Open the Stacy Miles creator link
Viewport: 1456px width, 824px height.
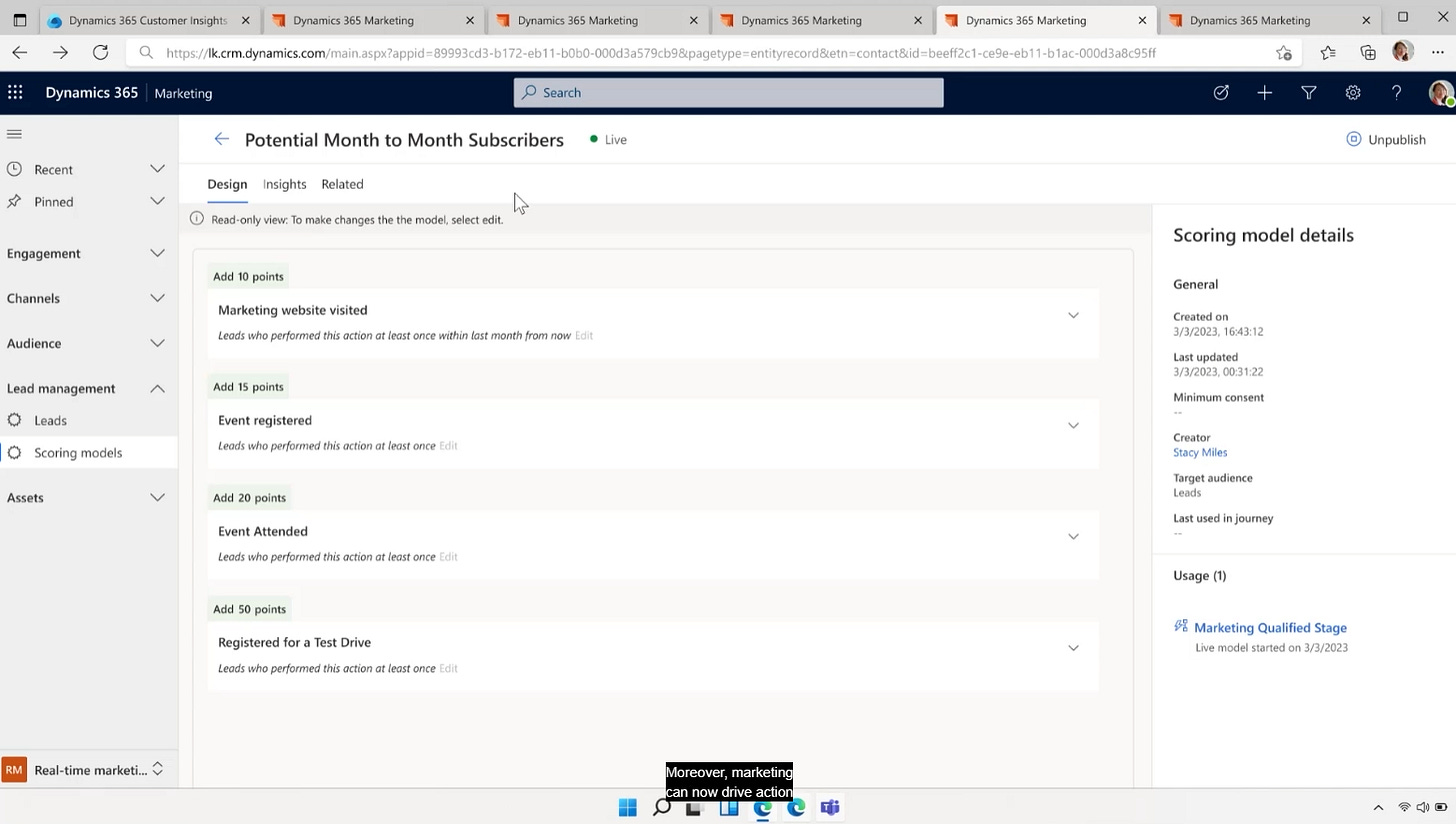point(1200,452)
